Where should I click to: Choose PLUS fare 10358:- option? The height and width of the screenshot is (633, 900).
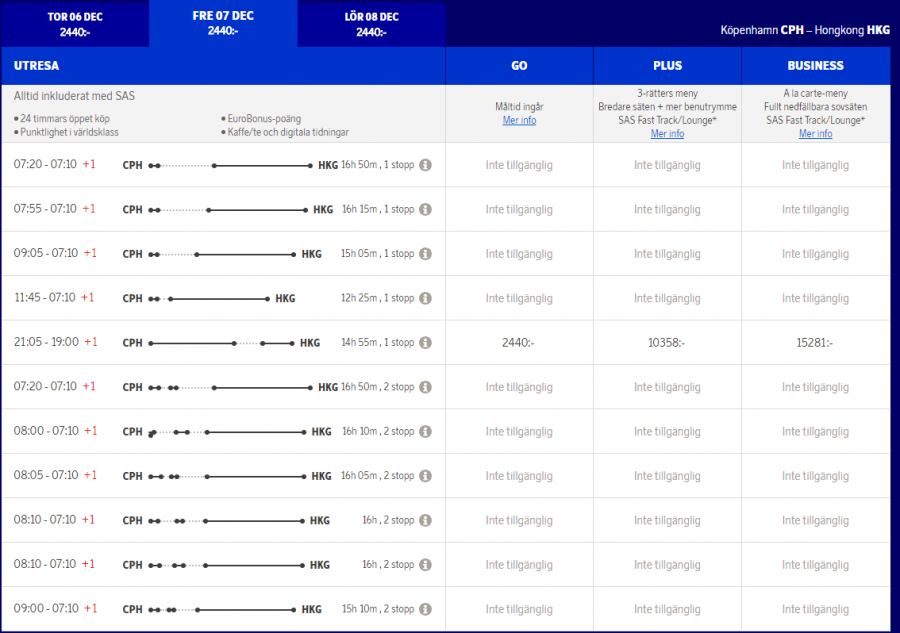(667, 343)
